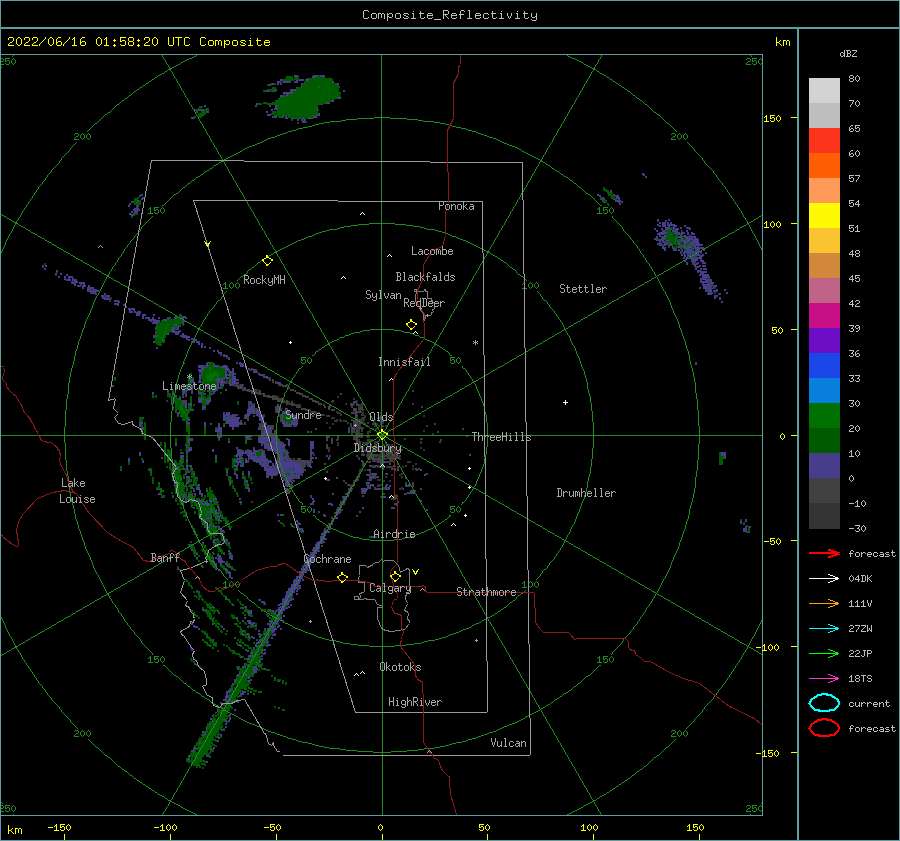
Task: Click the Sylvan label on map
Action: 383,295
